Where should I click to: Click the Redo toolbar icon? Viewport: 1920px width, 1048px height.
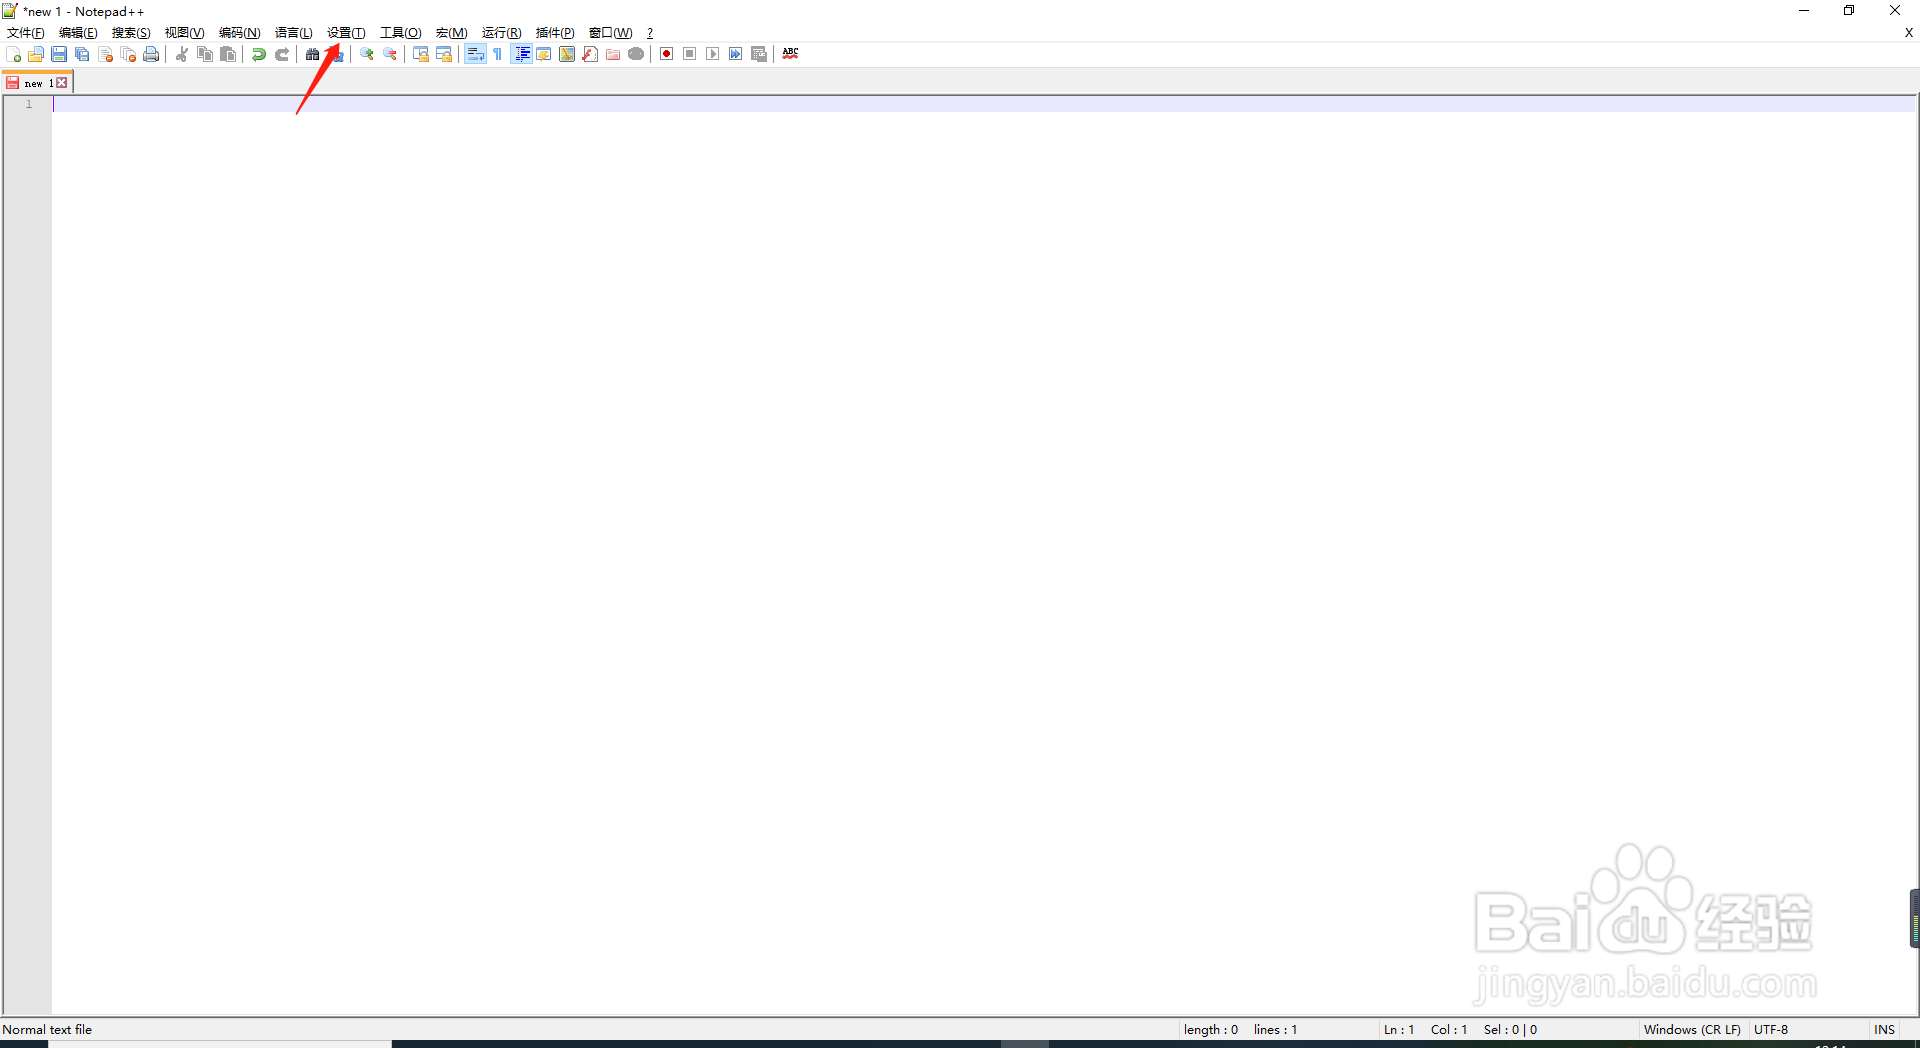pos(282,54)
